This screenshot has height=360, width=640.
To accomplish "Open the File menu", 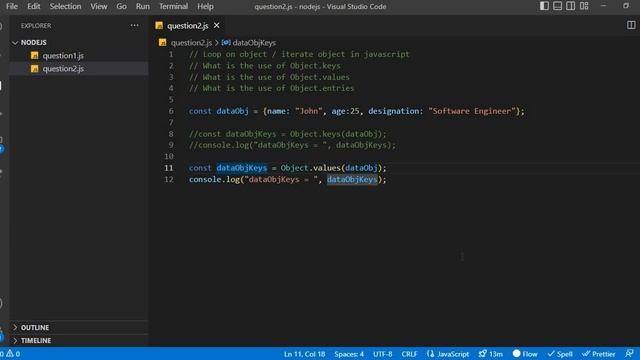I will pyautogui.click(x=12, y=6).
